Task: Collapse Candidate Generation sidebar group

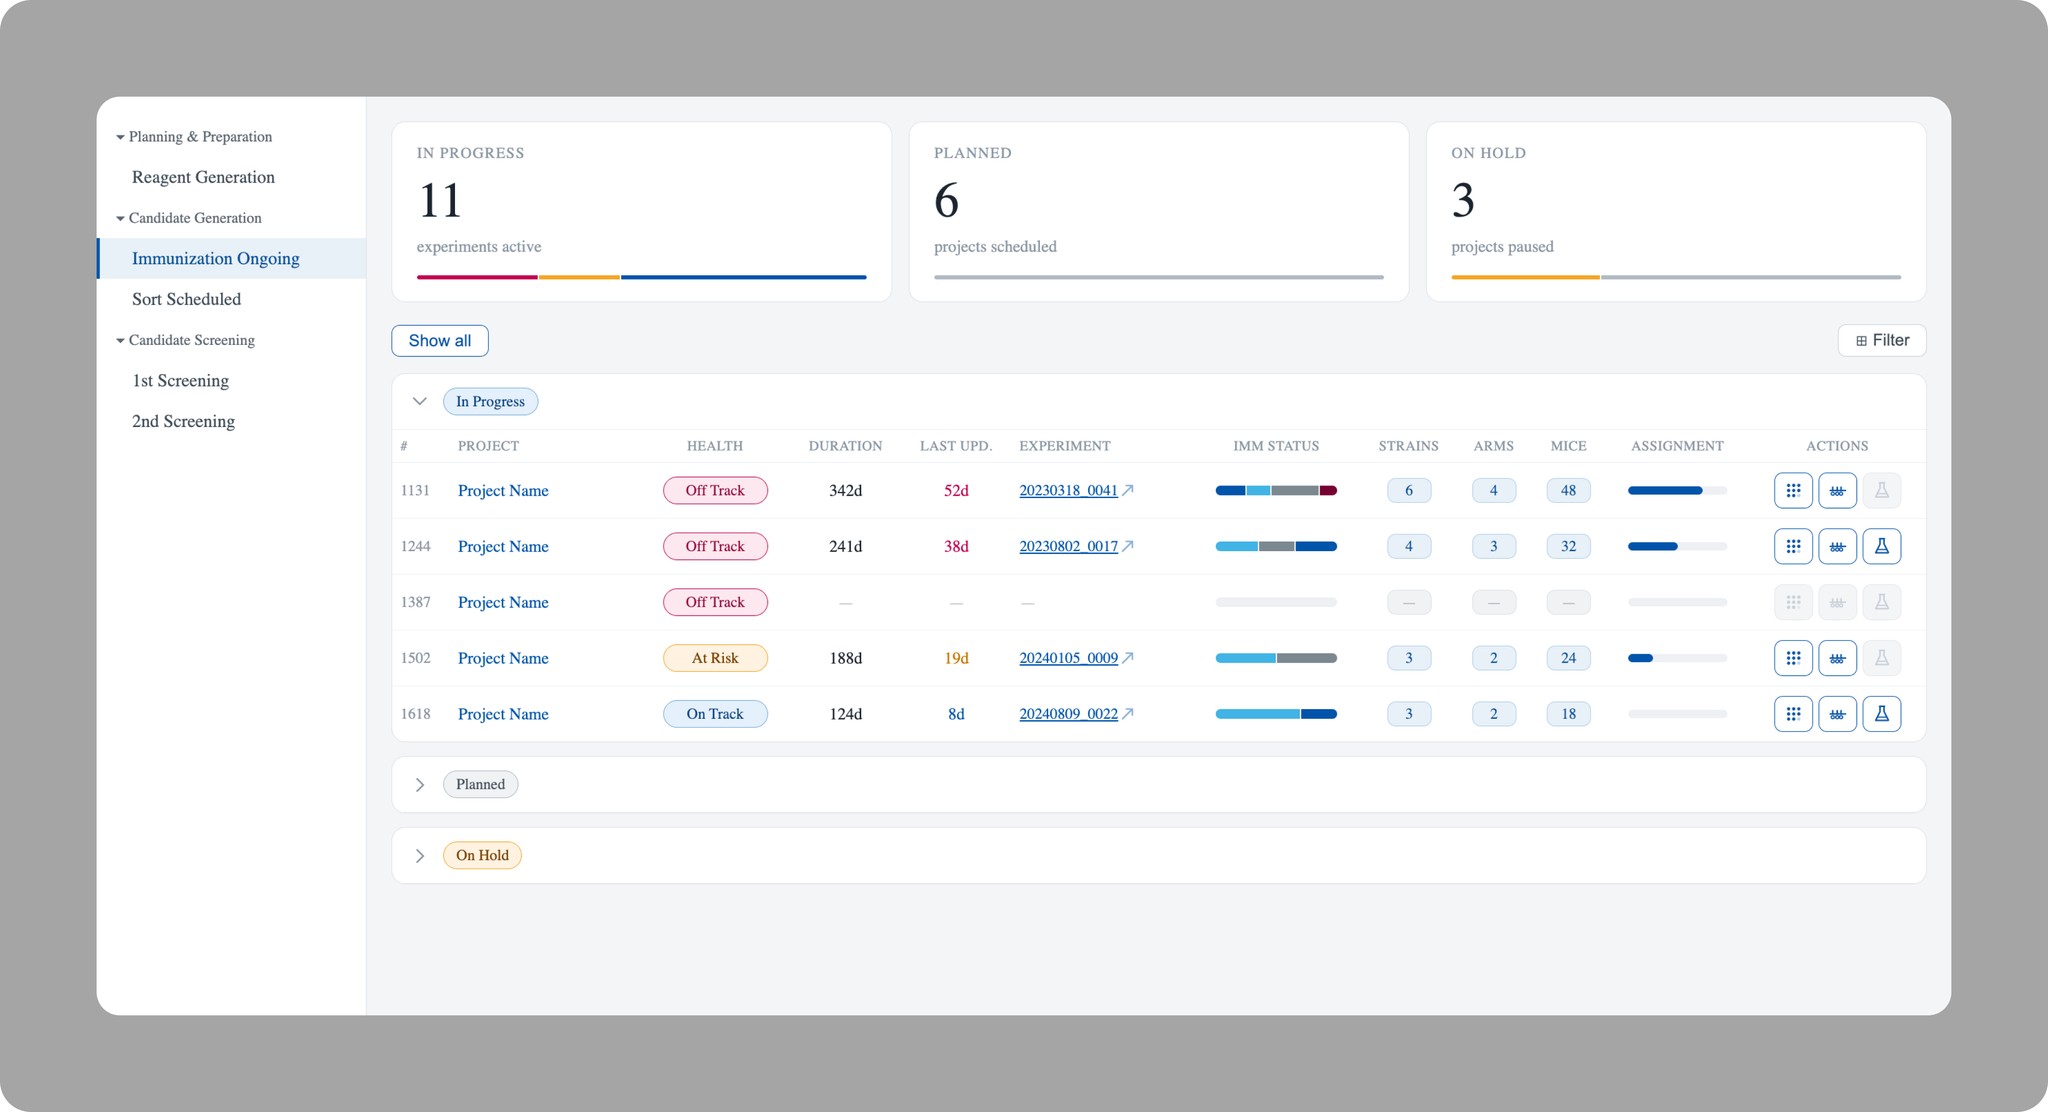Action: pos(120,218)
